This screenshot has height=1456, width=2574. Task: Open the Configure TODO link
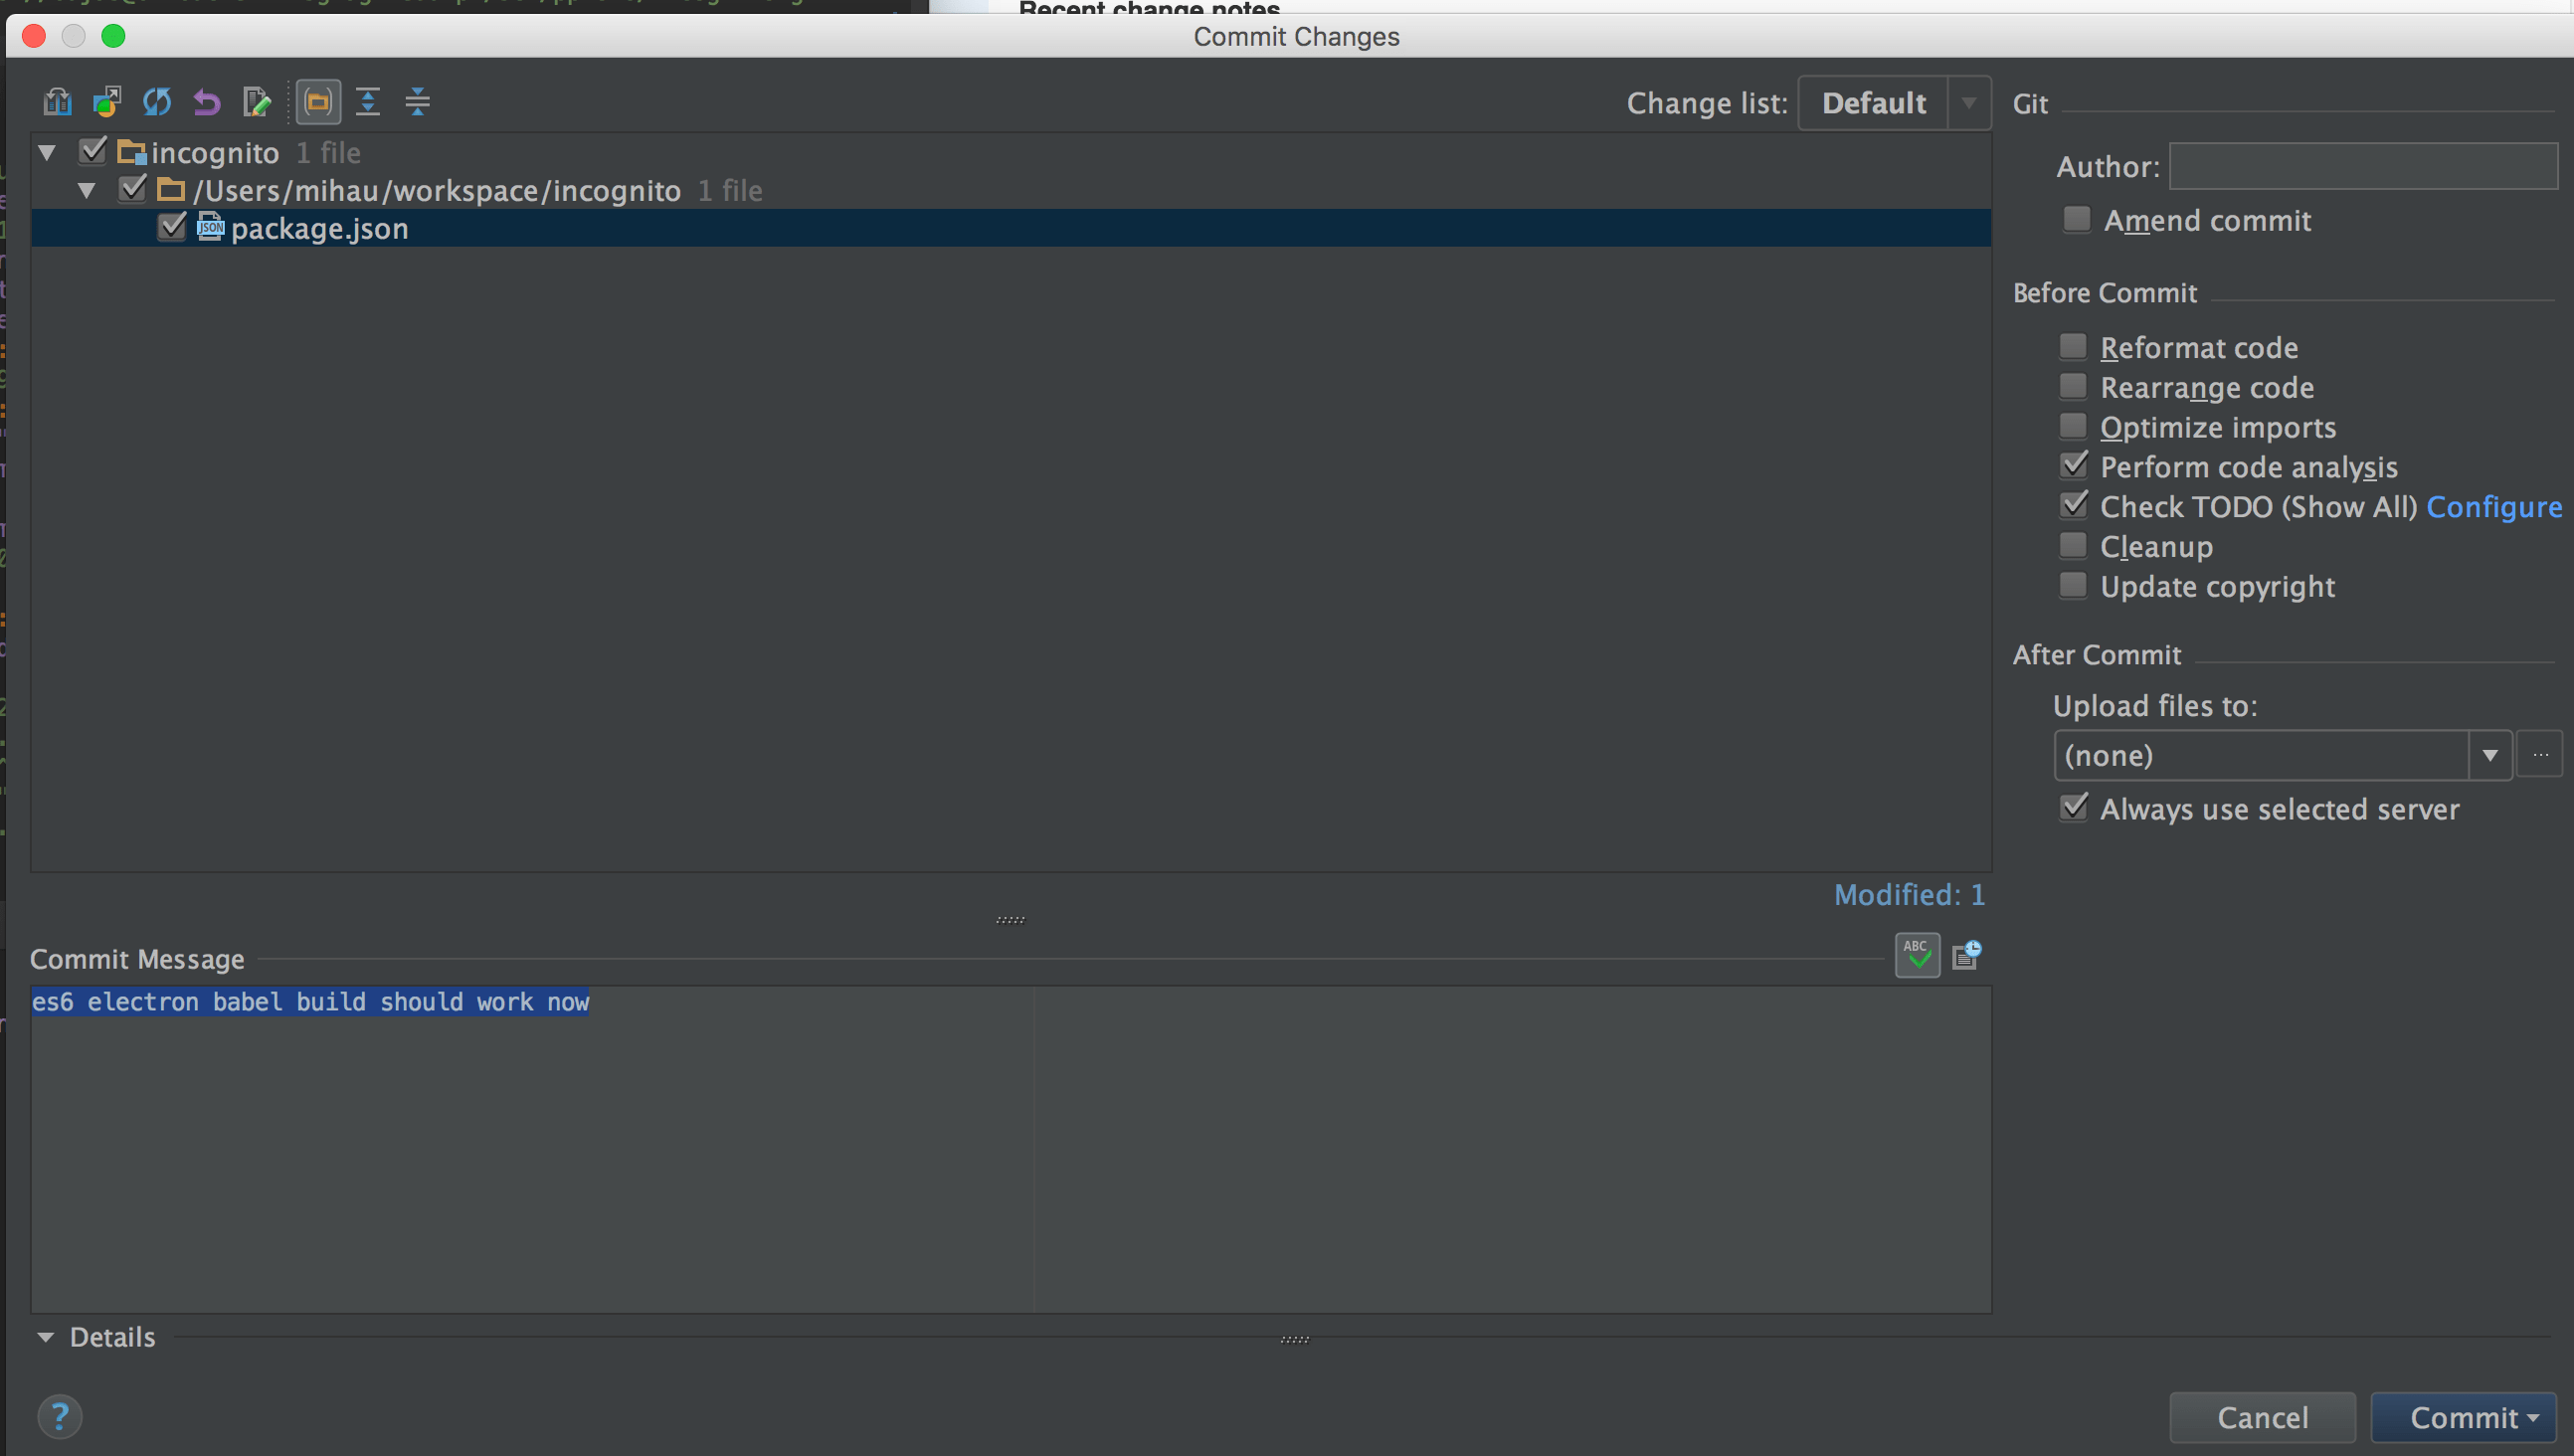point(2496,507)
